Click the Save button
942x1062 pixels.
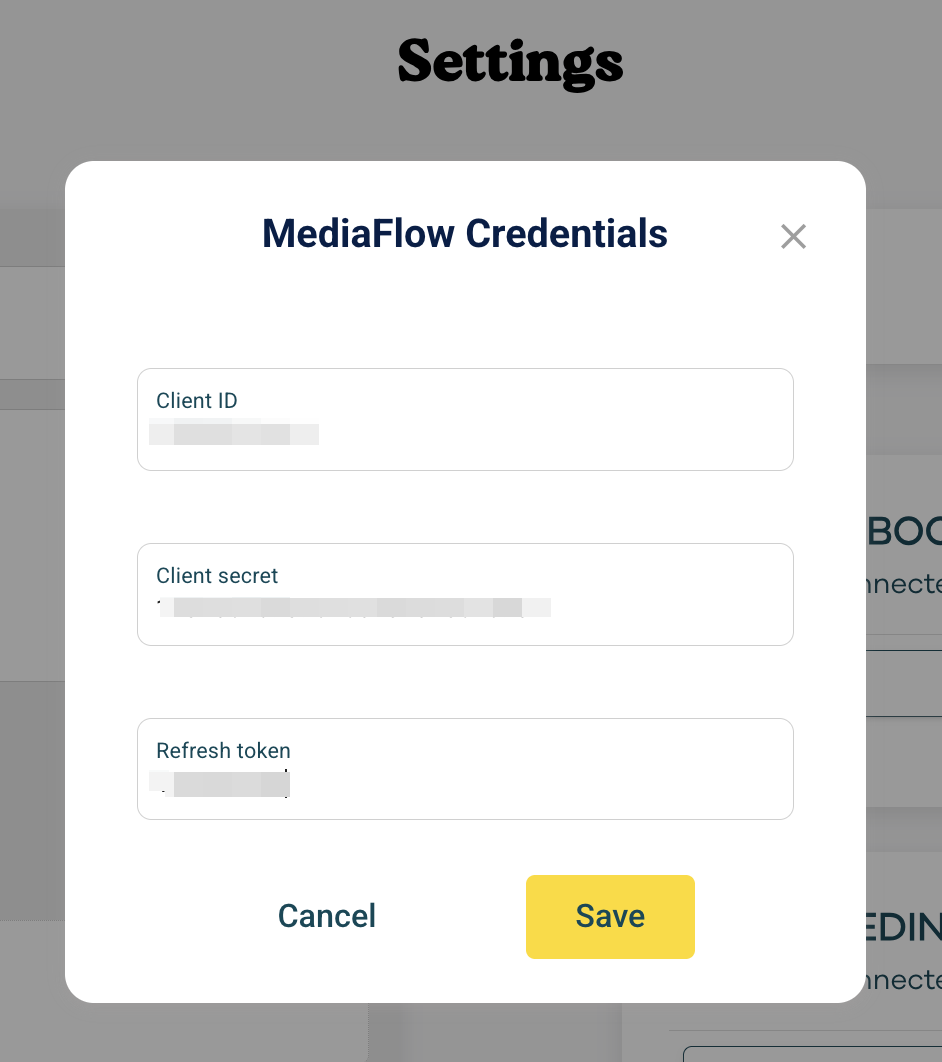click(x=610, y=916)
